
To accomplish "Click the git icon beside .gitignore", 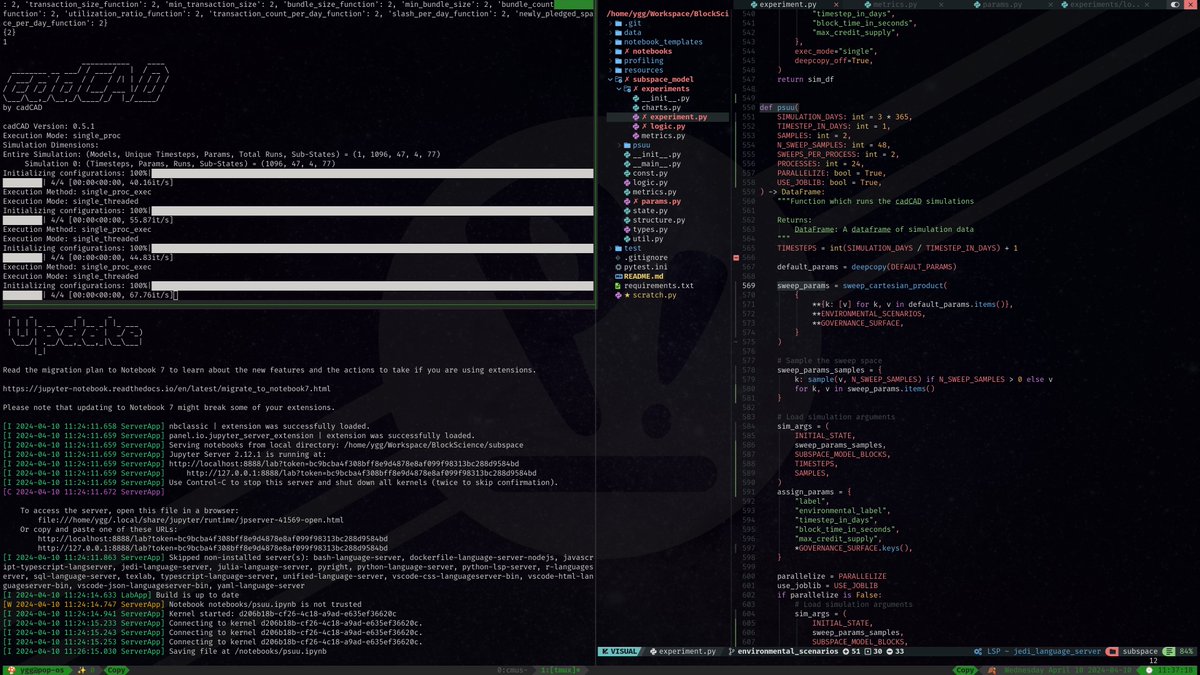I will (617, 258).
